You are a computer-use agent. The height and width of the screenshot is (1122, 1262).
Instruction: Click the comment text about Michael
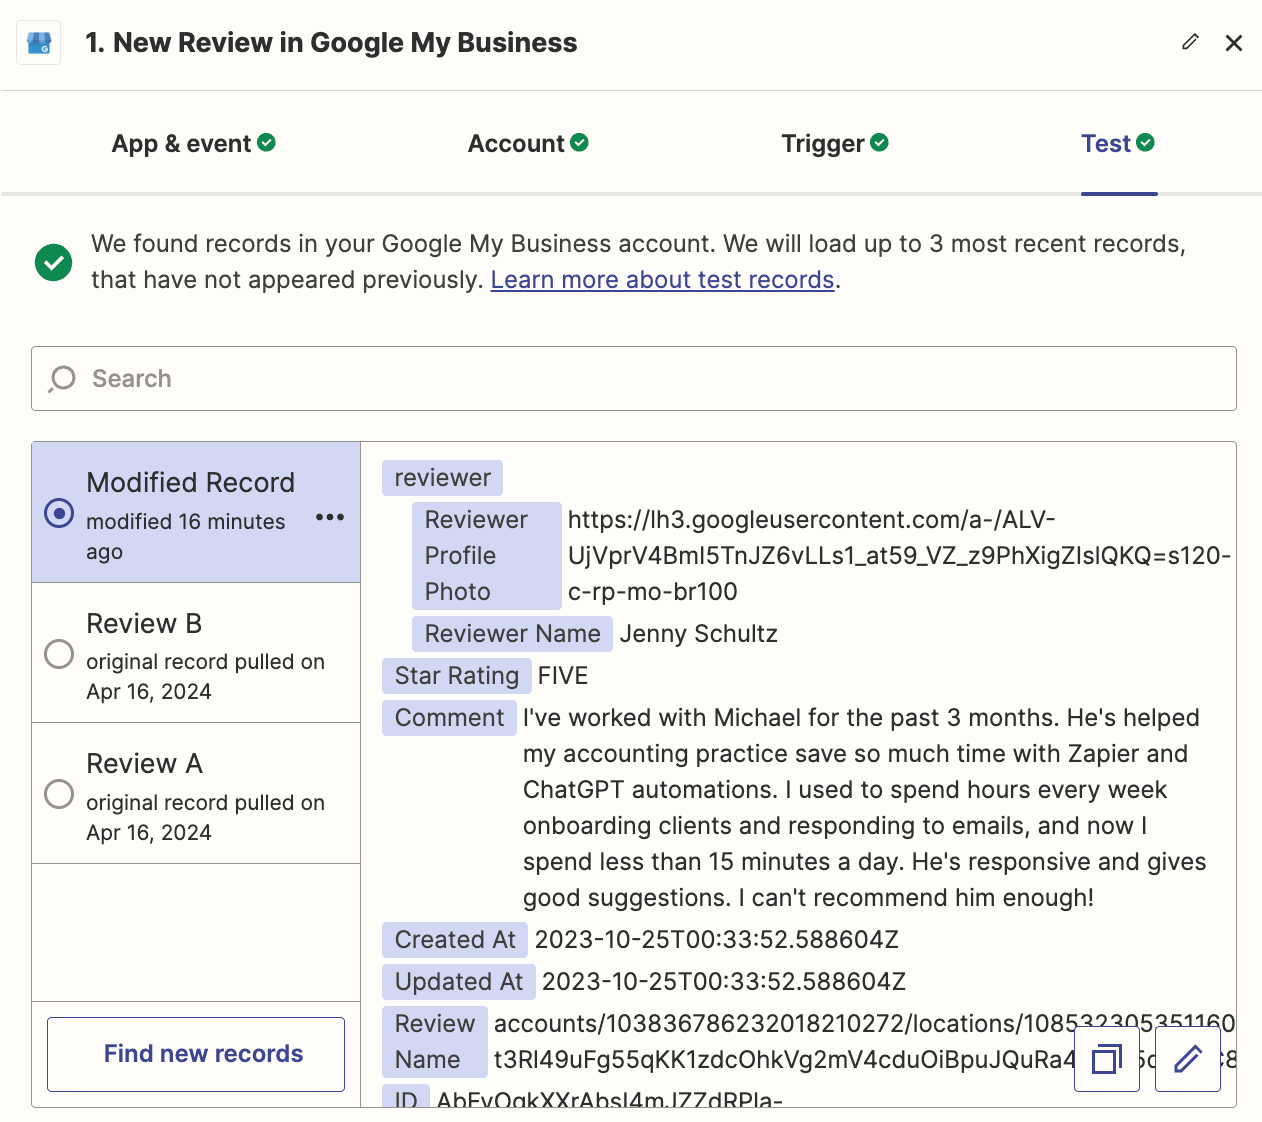pyautogui.click(x=864, y=808)
